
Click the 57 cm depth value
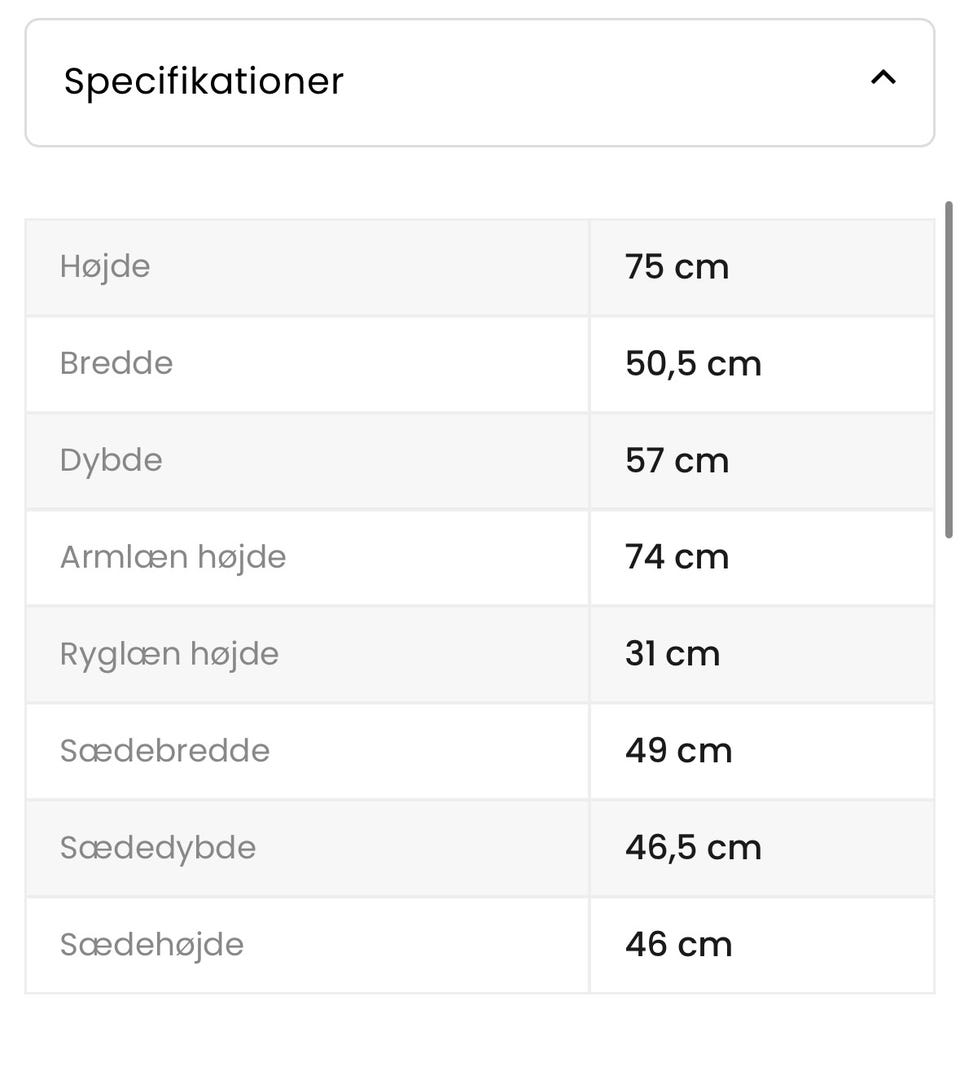pos(677,460)
